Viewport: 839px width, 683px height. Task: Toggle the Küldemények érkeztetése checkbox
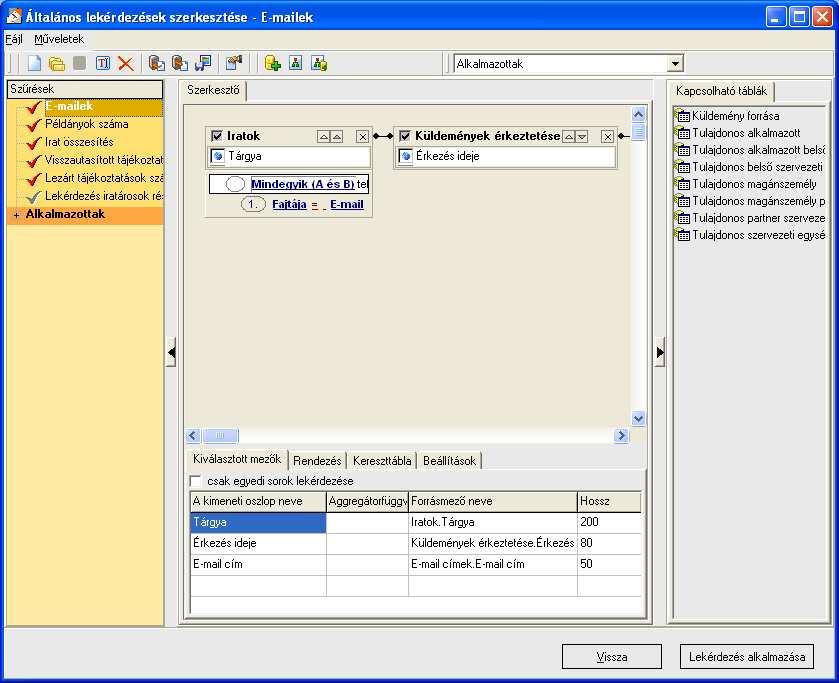click(x=405, y=136)
